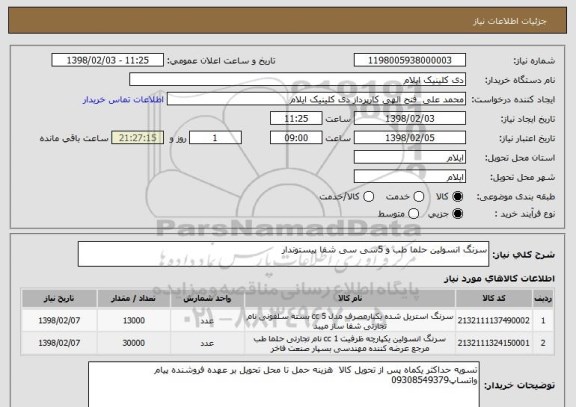Click the شماره نیاز field 1198005938000003

click(x=410, y=60)
